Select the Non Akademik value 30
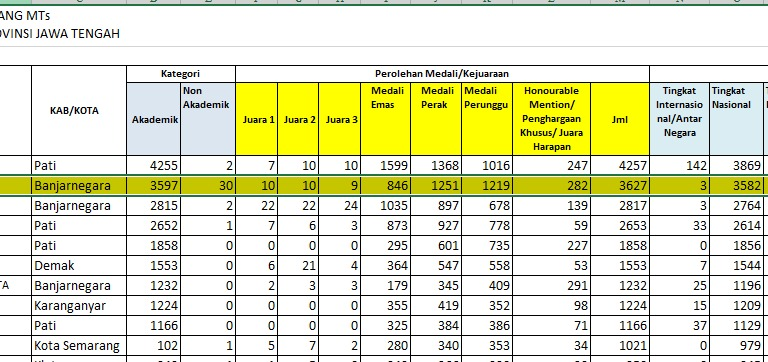 pyautogui.click(x=208, y=186)
